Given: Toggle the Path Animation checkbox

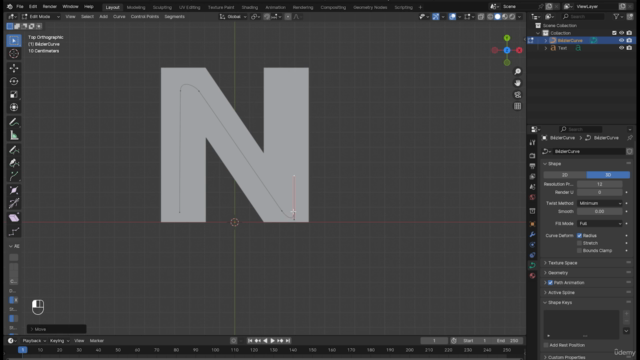Looking at the screenshot, I should pos(550,283).
